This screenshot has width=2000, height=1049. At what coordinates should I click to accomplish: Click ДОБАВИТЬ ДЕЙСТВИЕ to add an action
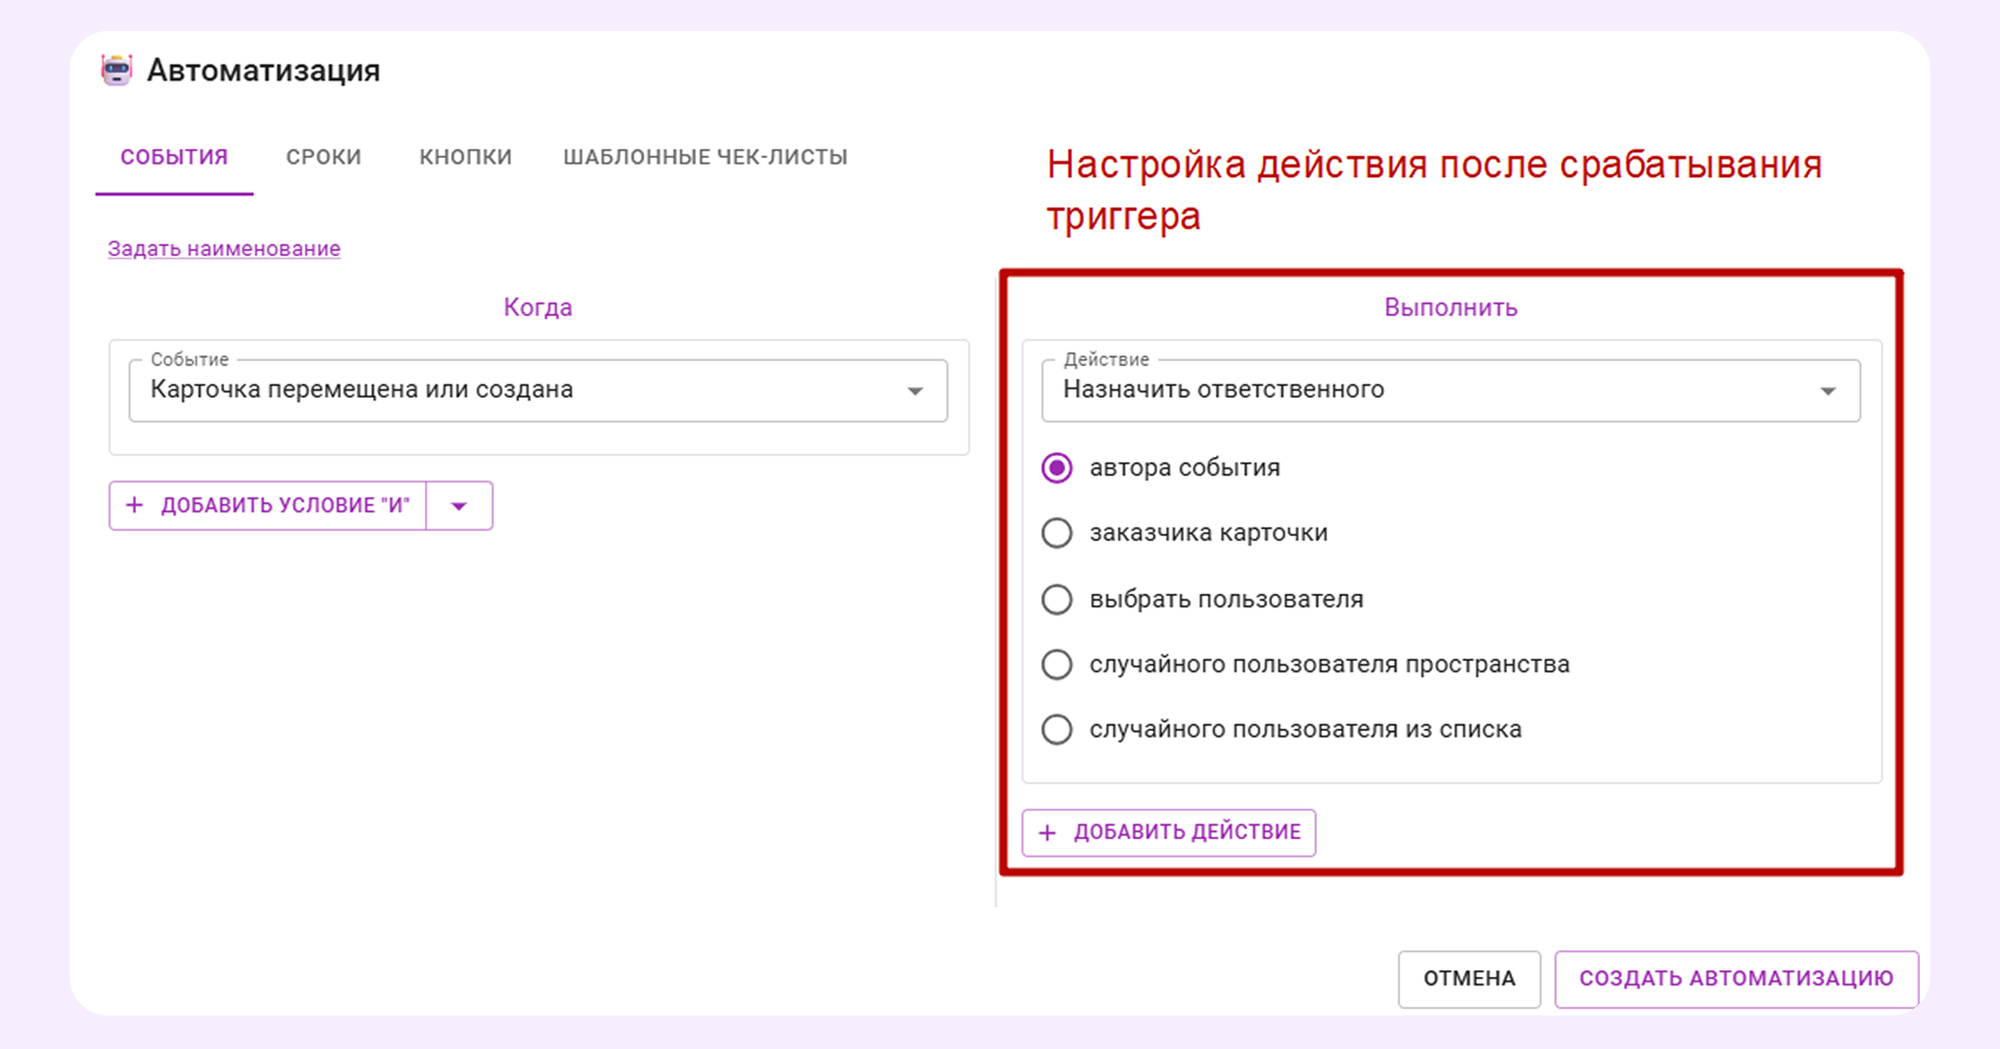click(1169, 832)
